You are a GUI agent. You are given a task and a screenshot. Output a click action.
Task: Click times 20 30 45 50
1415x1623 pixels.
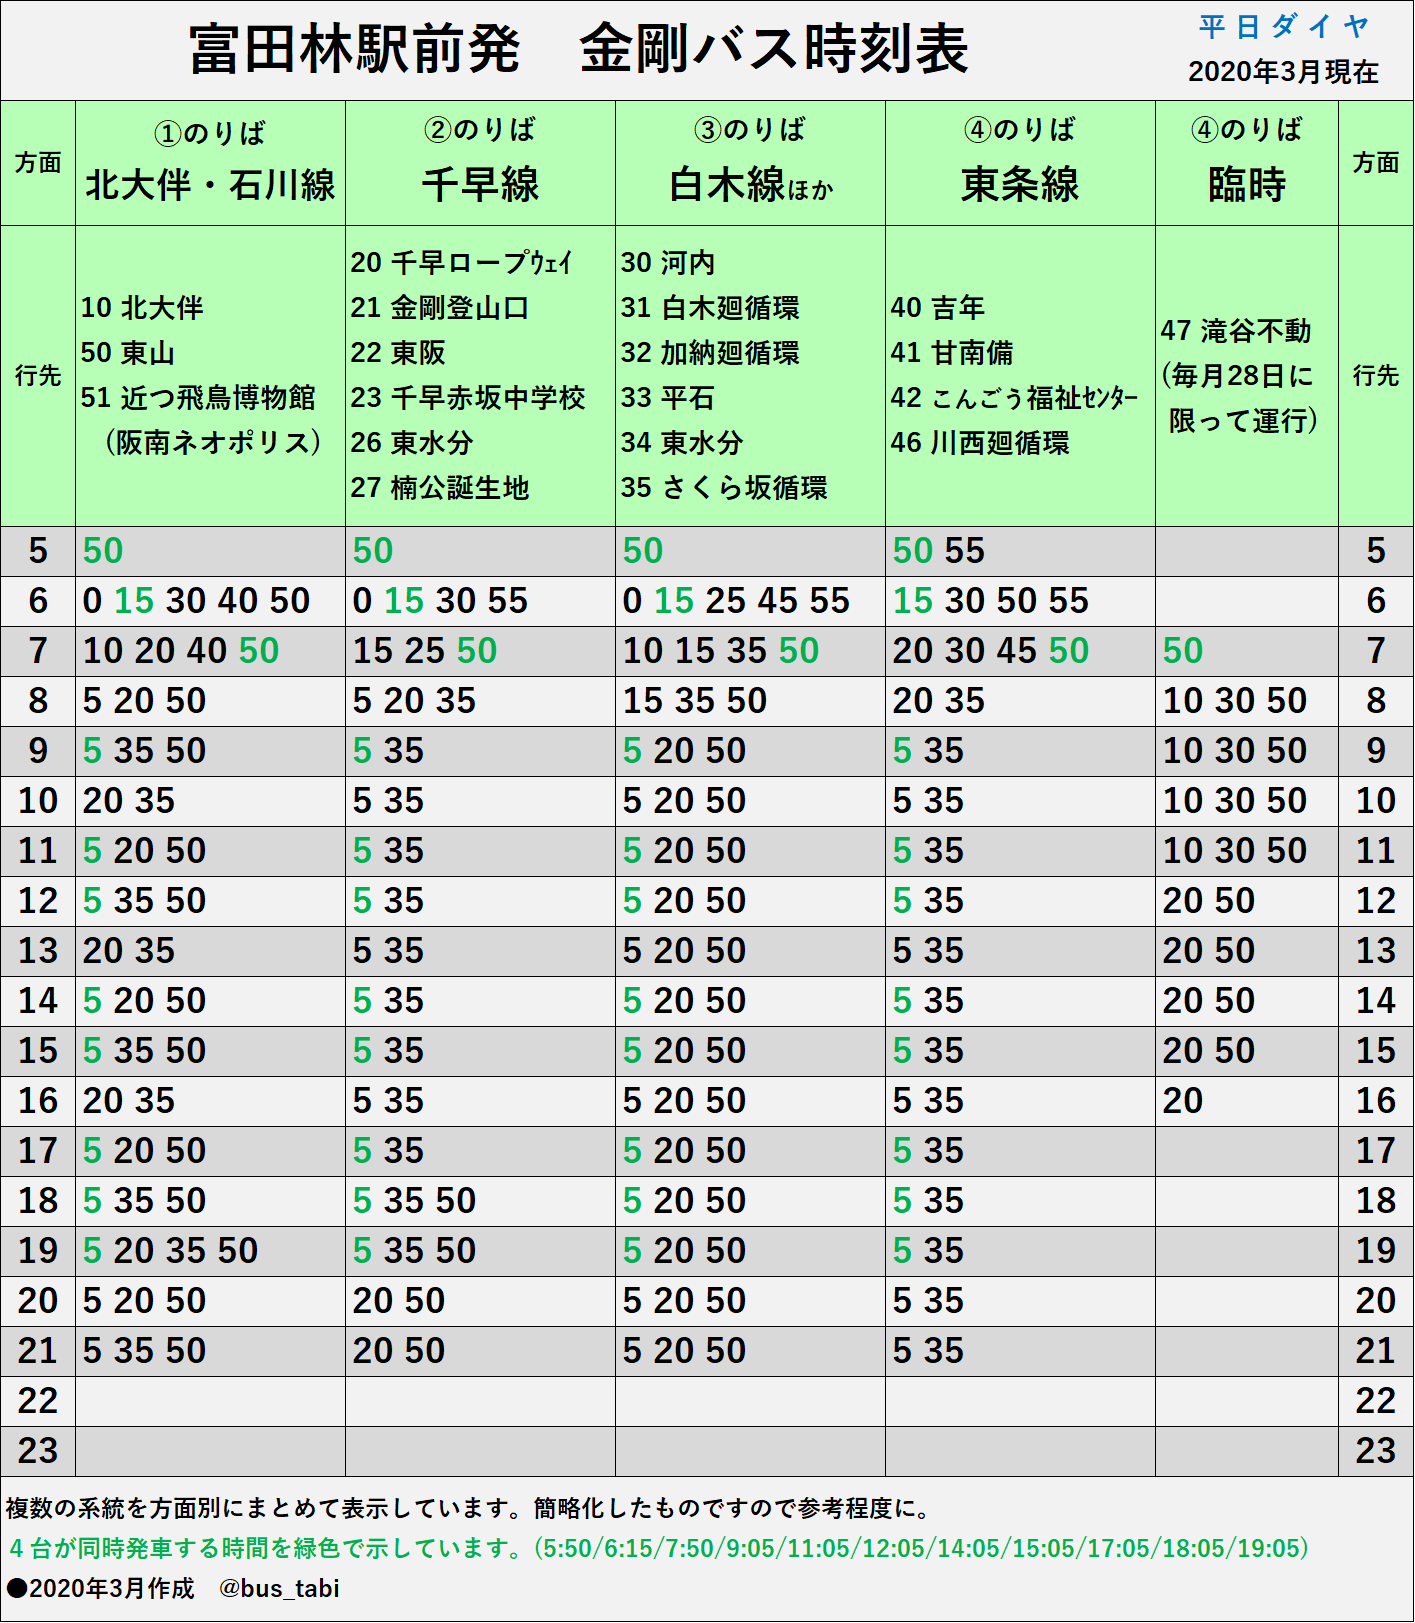pyautogui.click(x=991, y=650)
